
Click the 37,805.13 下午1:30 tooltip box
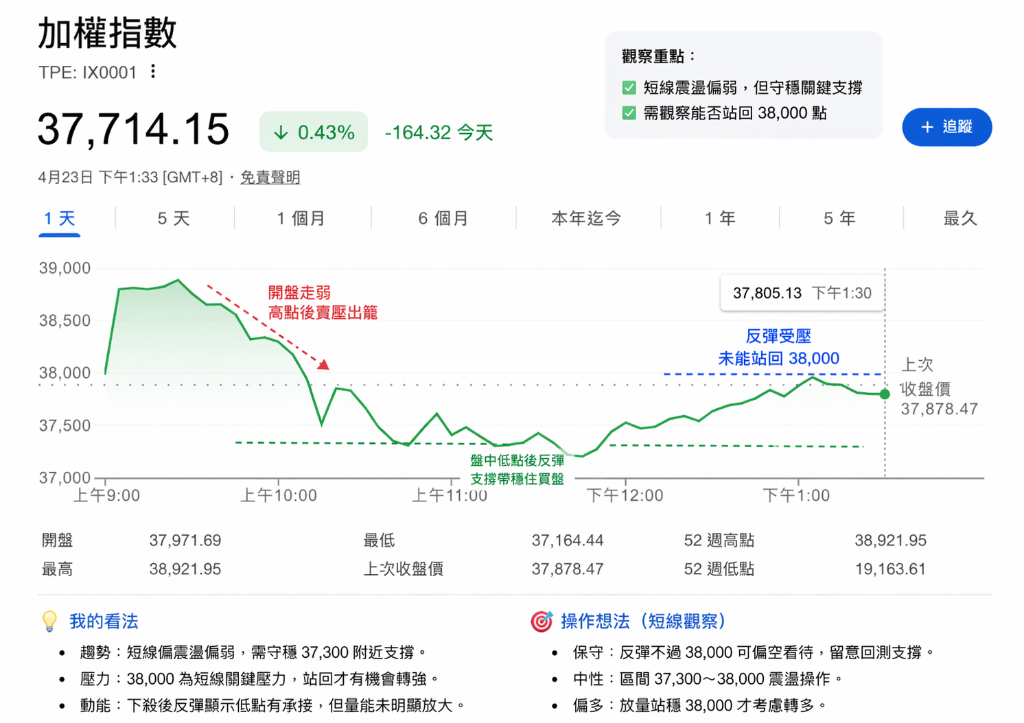[x=802, y=293]
